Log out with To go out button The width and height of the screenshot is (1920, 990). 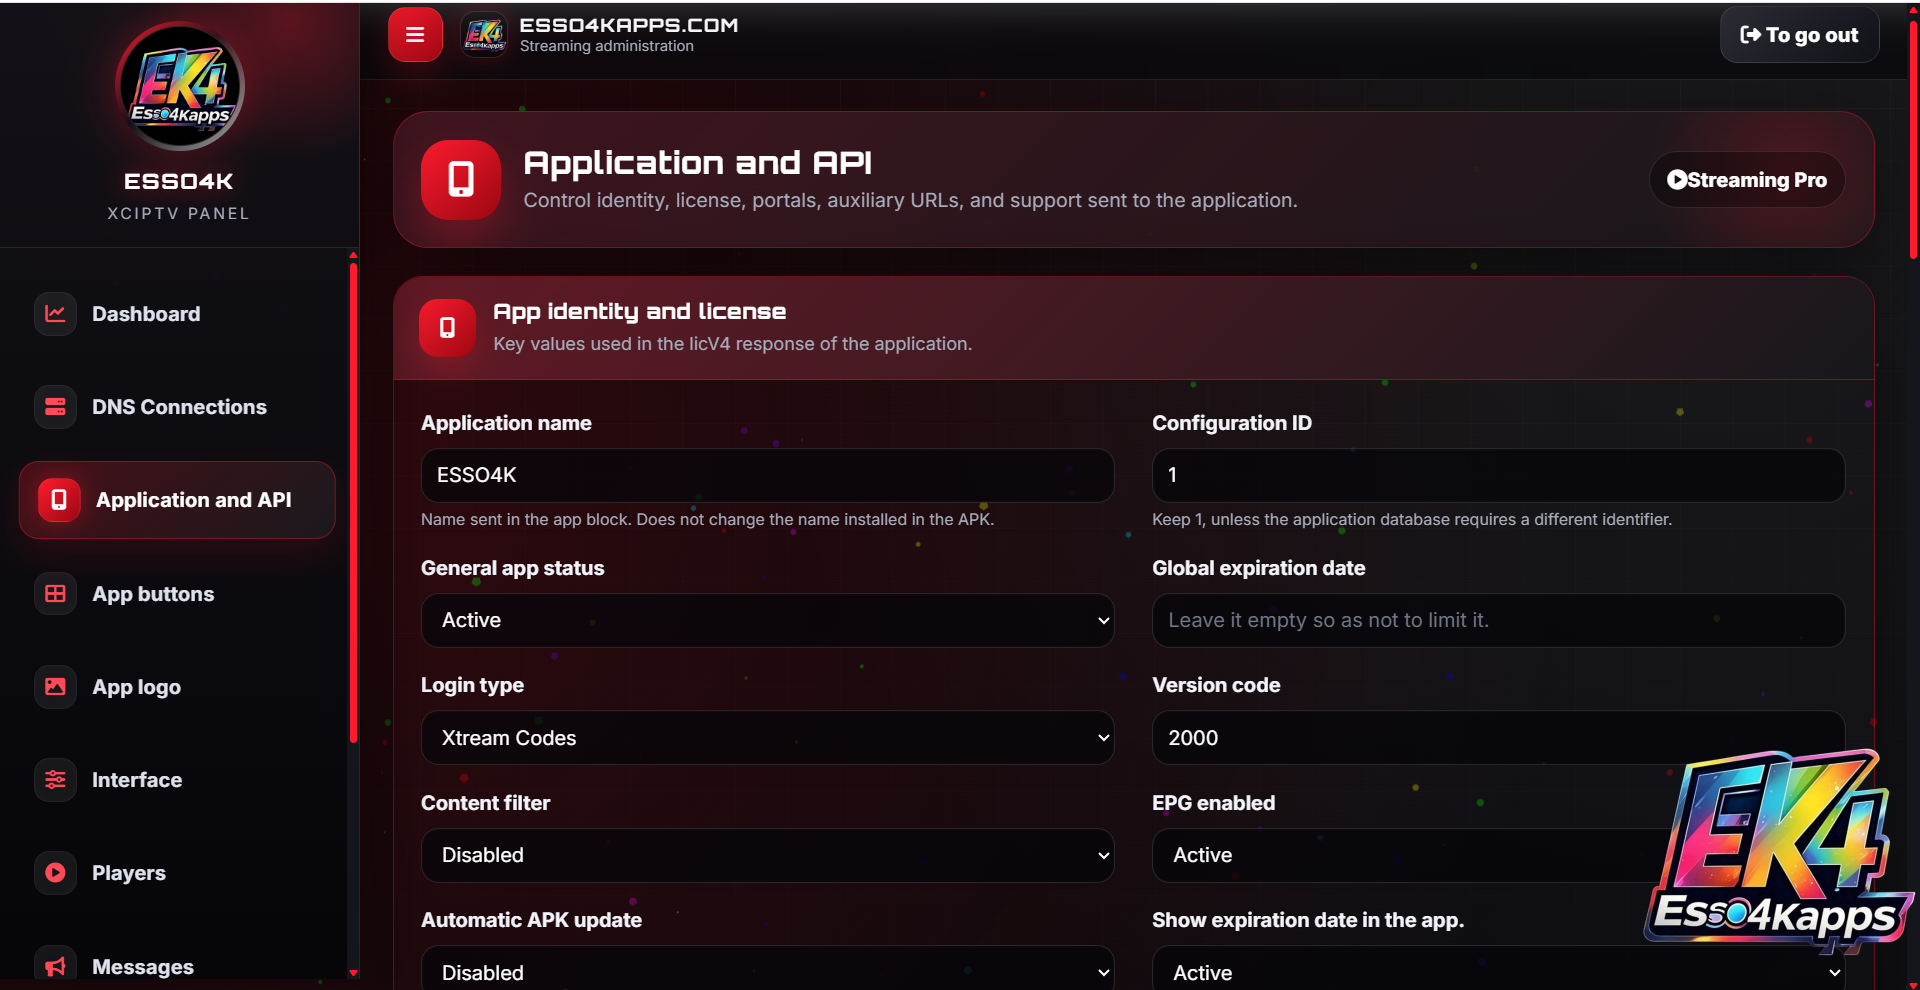tap(1799, 35)
